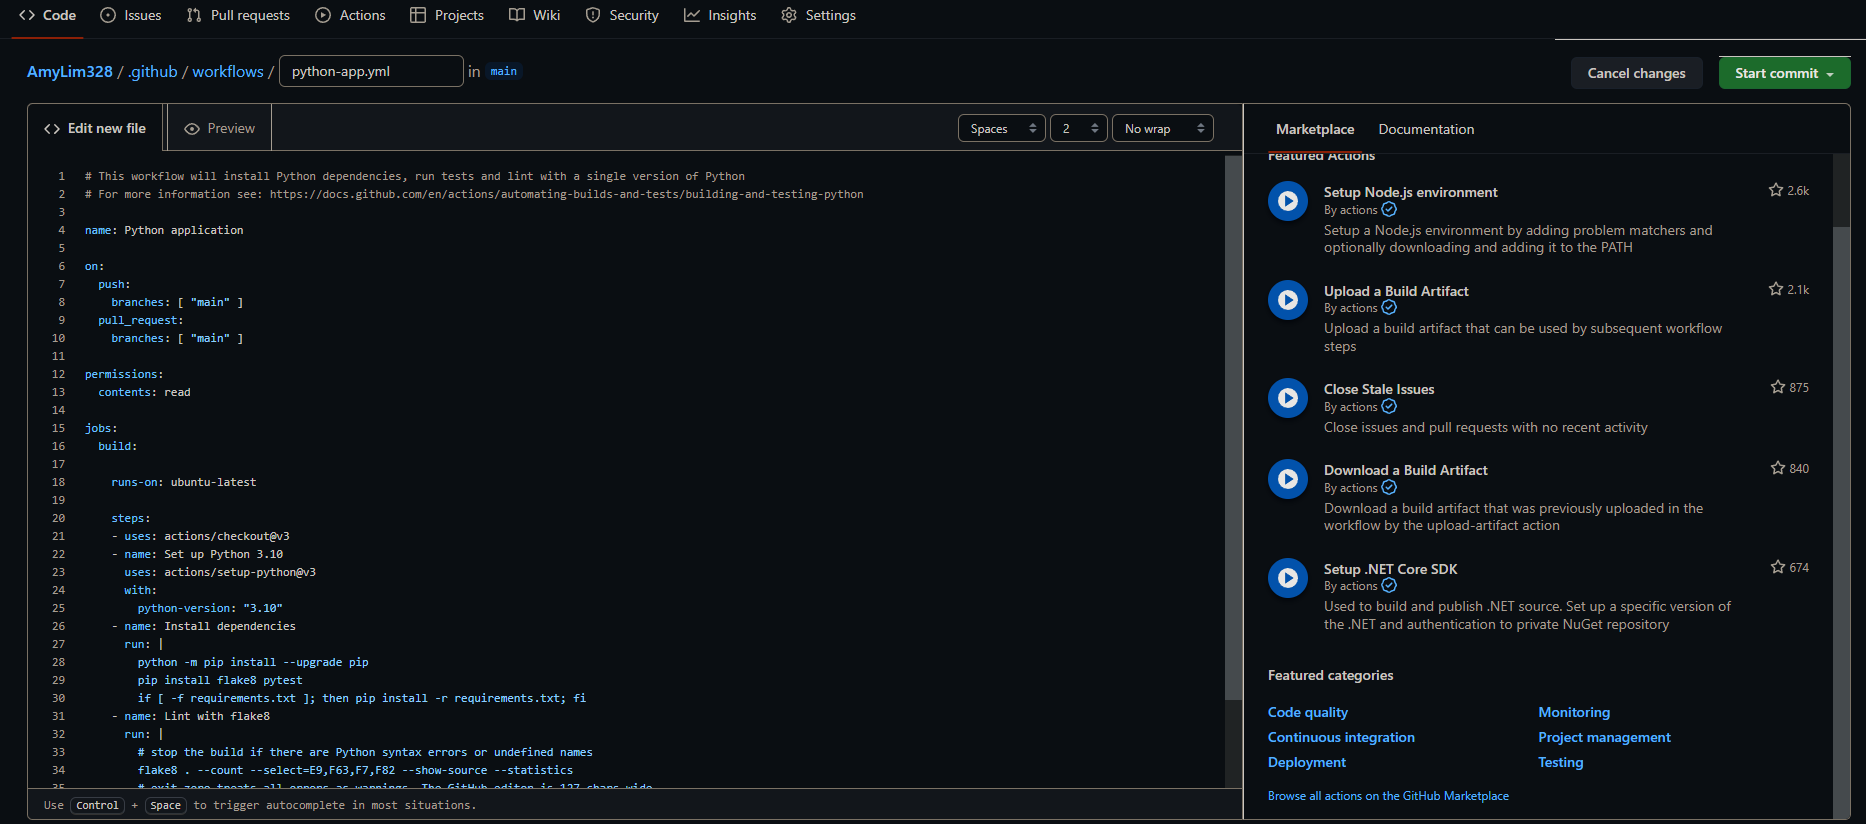Open the indent size 2 dropdown
This screenshot has width=1866, height=824.
1079,128
